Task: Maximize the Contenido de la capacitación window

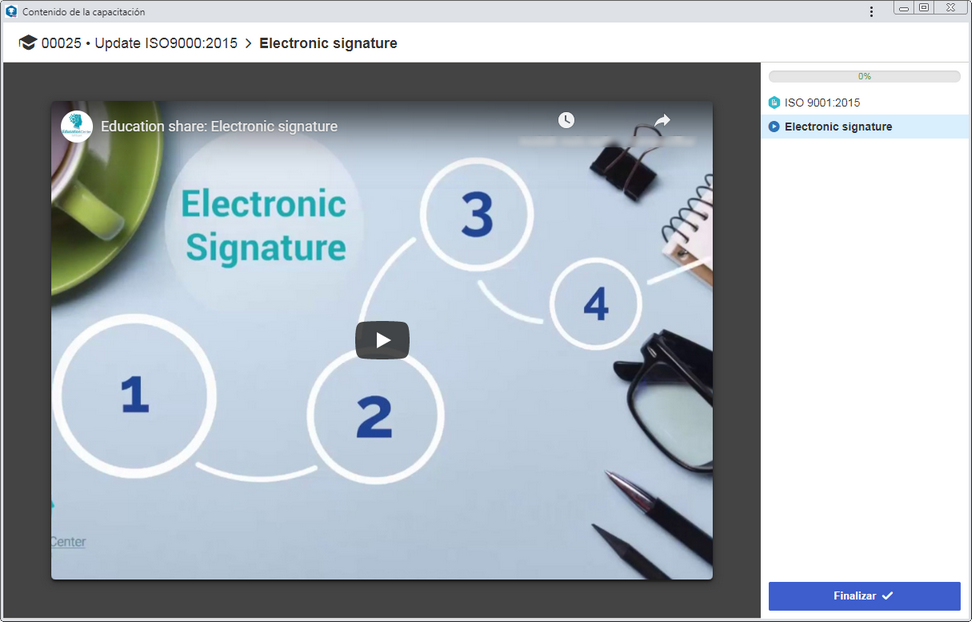Action: click(924, 7)
